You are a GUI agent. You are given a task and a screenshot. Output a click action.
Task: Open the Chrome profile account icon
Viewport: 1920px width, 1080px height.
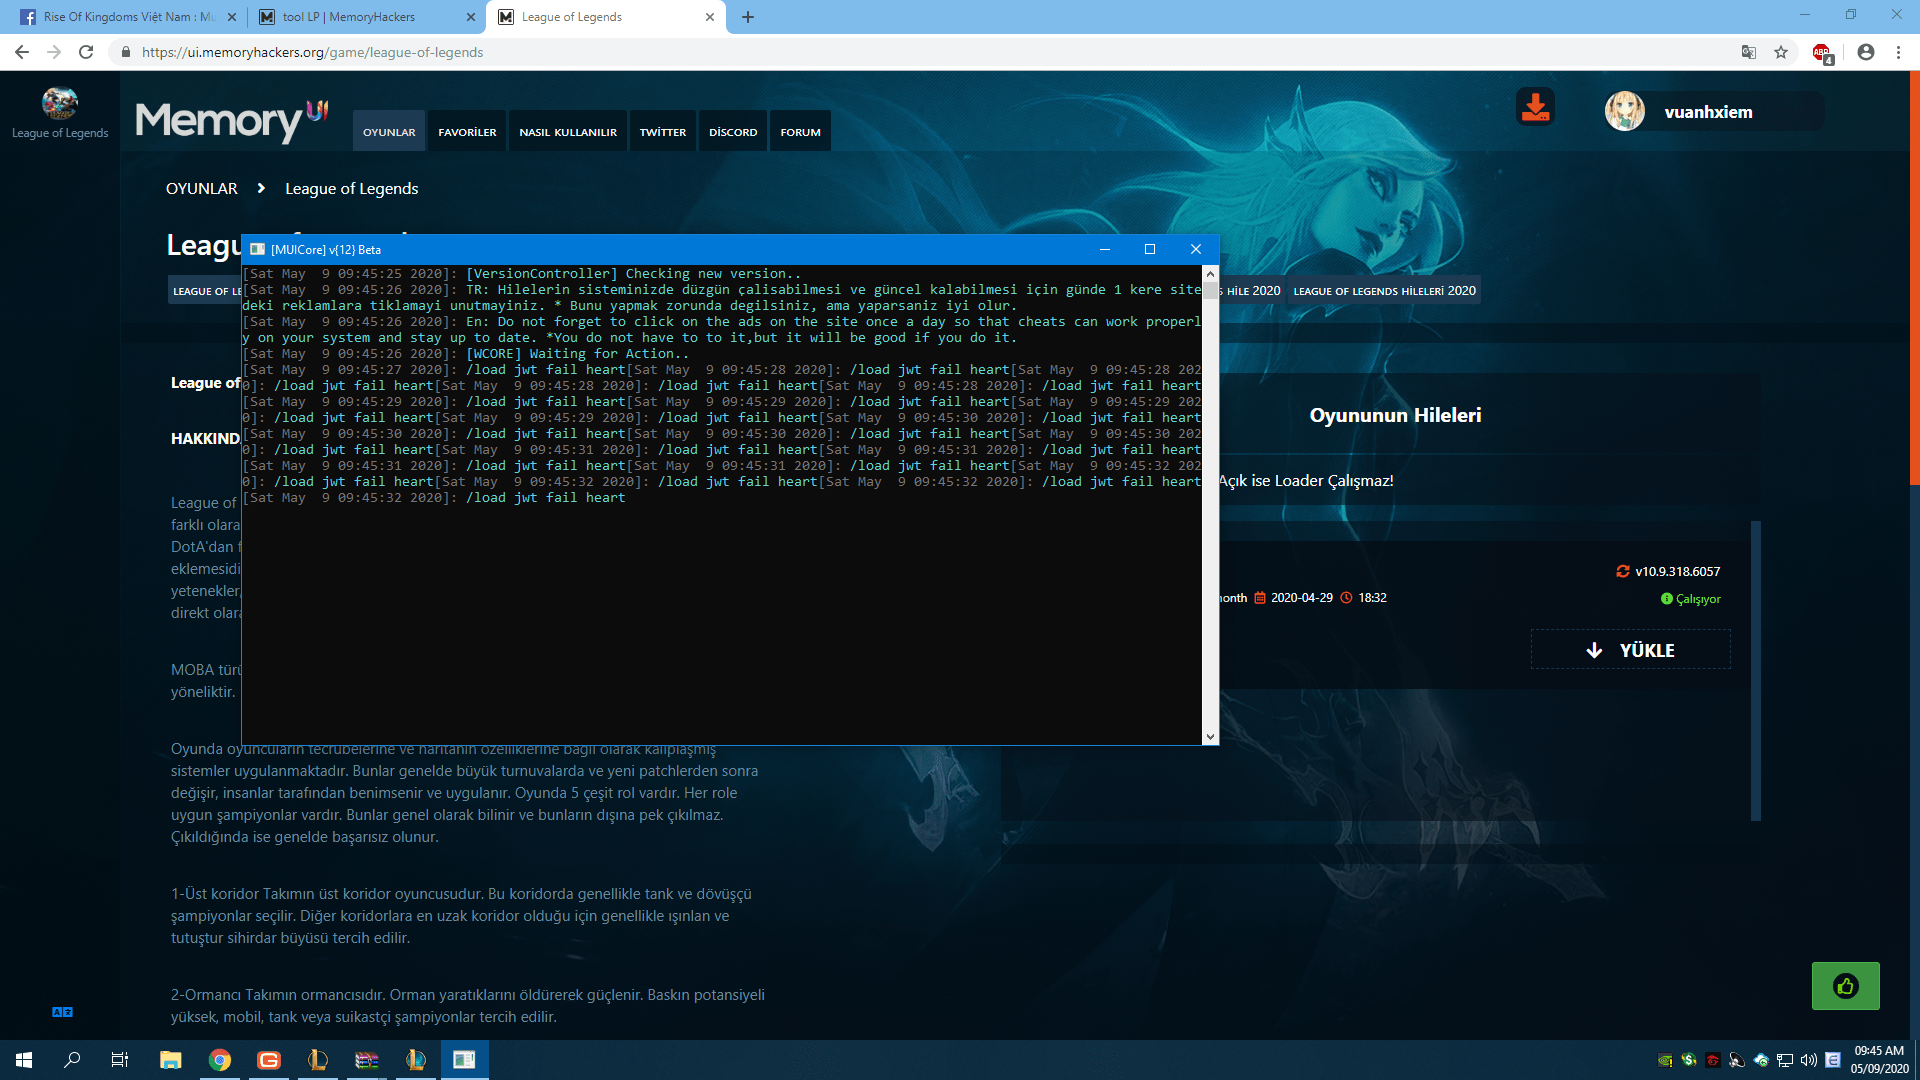tap(1866, 52)
